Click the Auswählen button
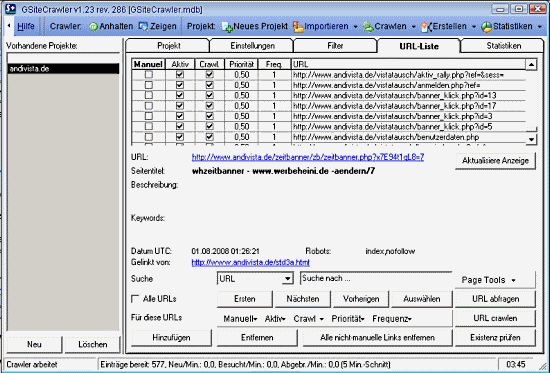Image resolution: width=550 pixels, height=373 pixels. tap(421, 299)
